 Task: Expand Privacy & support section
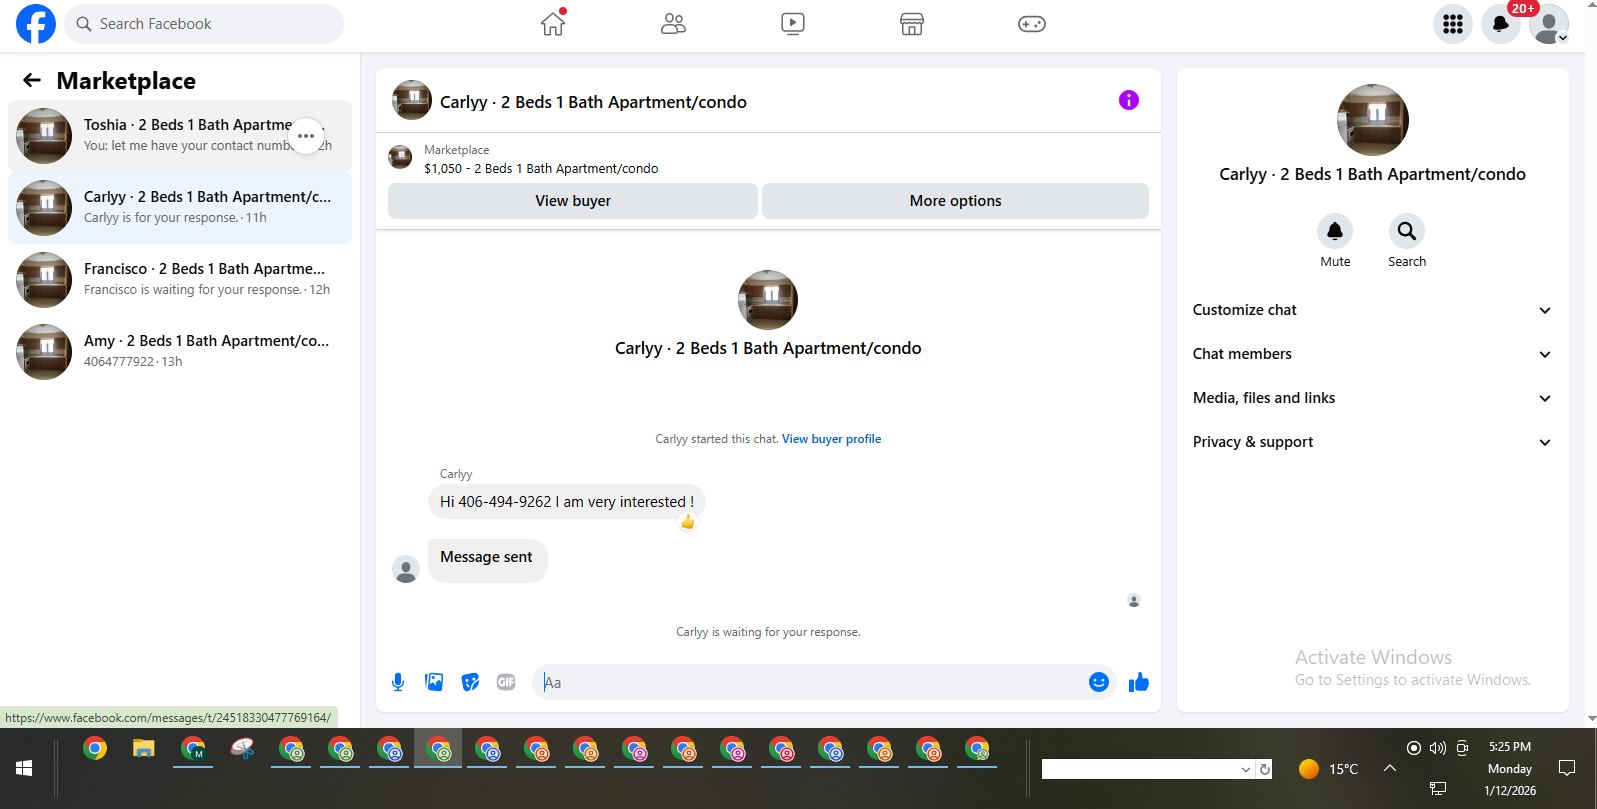click(1372, 442)
